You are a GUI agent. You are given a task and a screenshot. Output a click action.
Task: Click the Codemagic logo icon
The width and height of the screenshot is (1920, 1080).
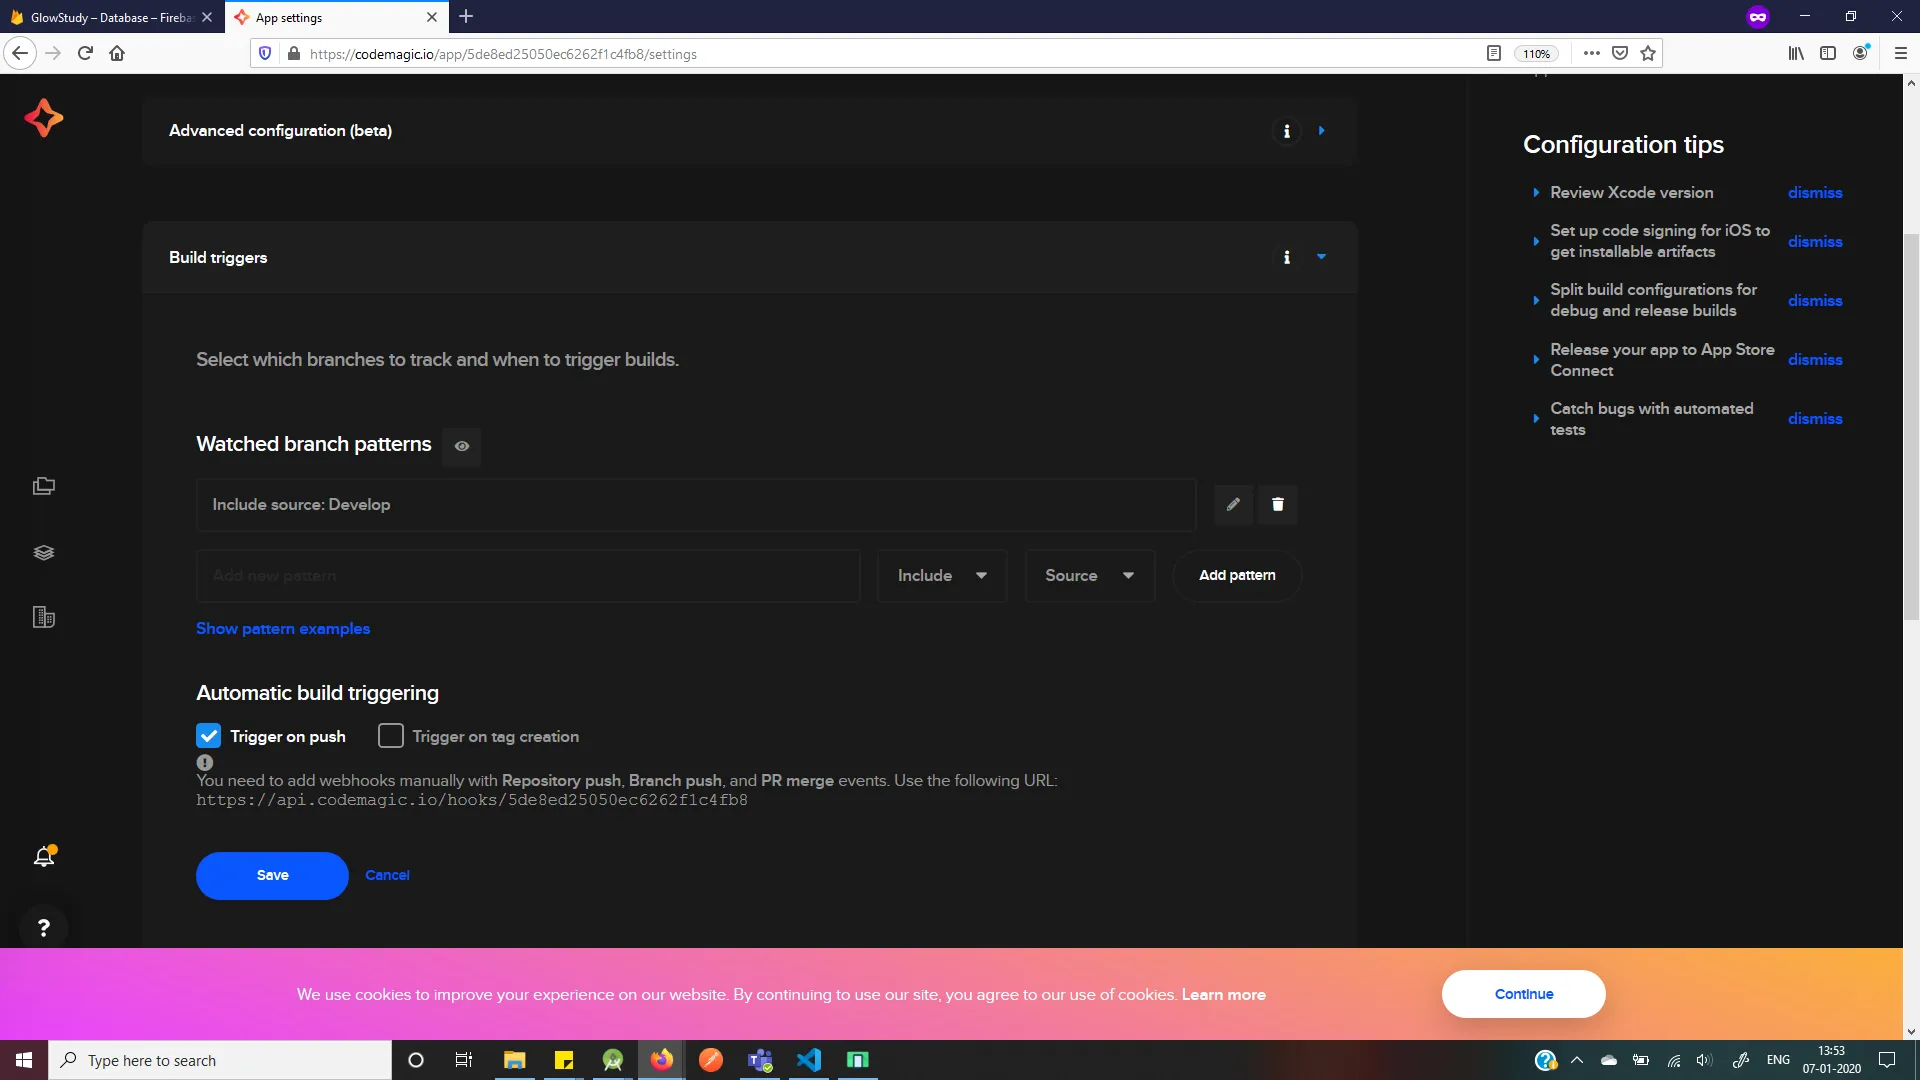coord(44,118)
